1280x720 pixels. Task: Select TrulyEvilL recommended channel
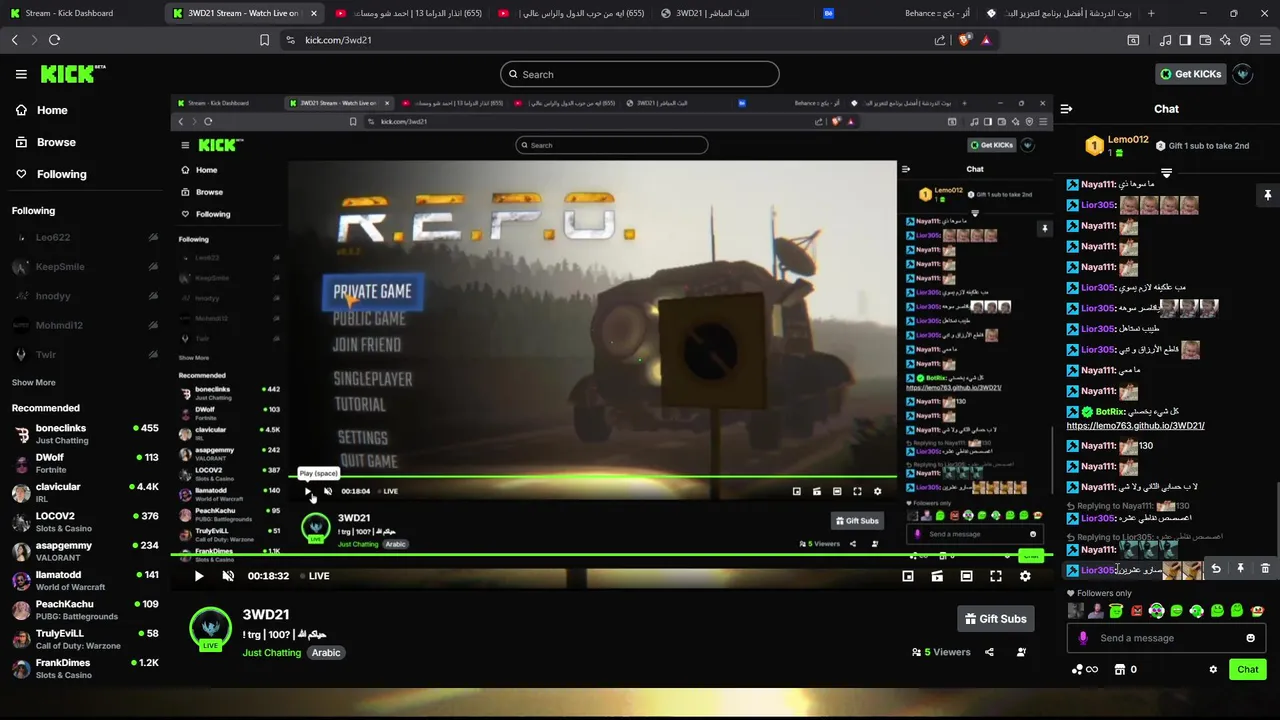(85, 639)
